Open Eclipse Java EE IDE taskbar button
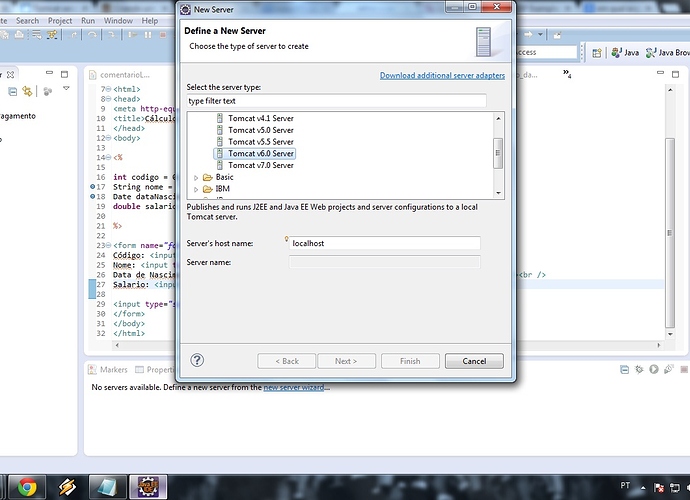Image resolution: width=690 pixels, height=500 pixels. click(148, 487)
